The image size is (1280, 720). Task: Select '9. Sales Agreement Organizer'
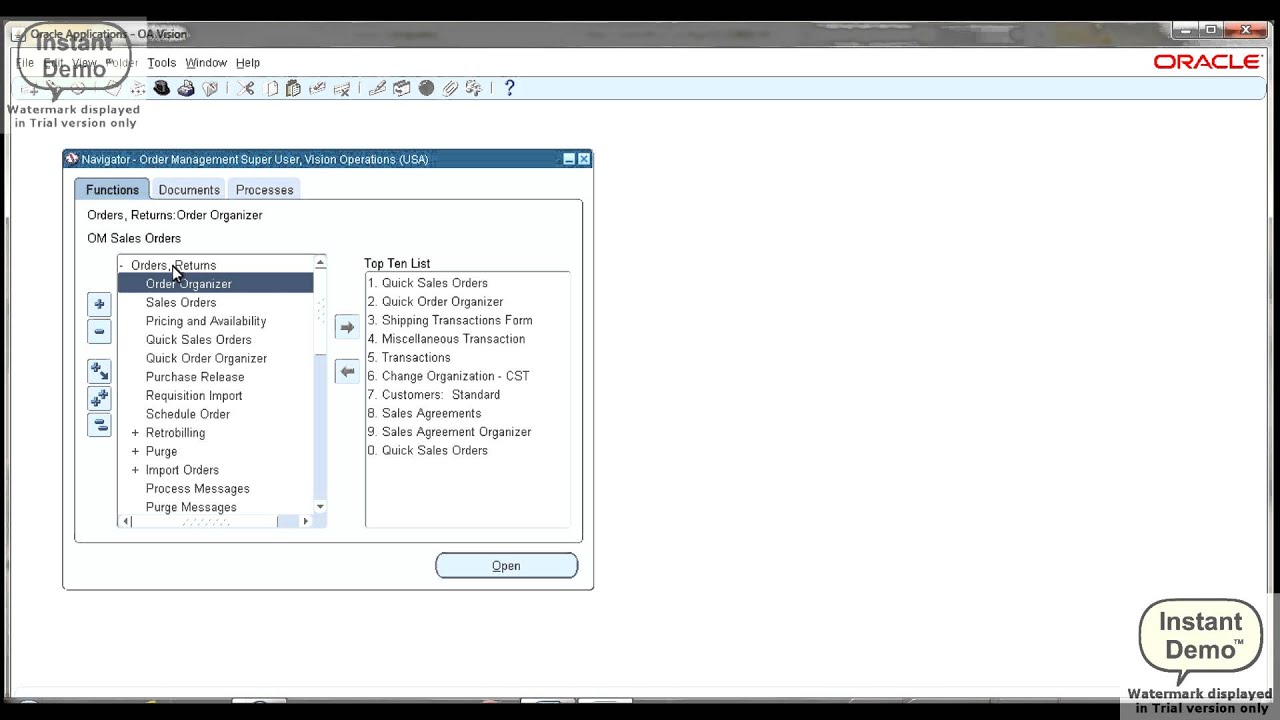click(449, 432)
